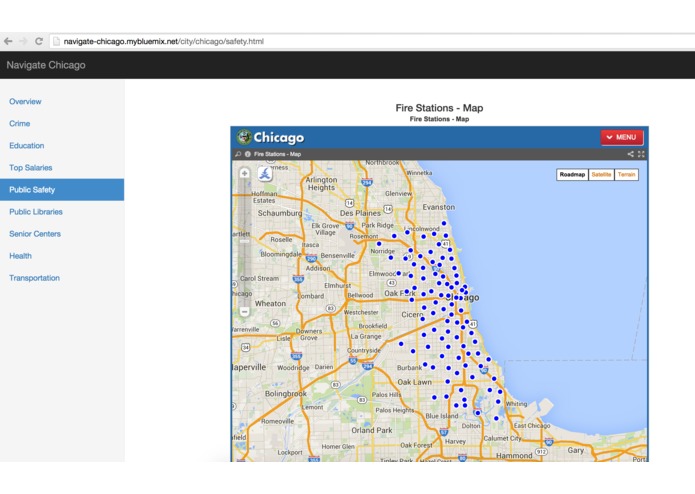
Task: Click the Arlington Heights label on the map
Action: coord(321,184)
